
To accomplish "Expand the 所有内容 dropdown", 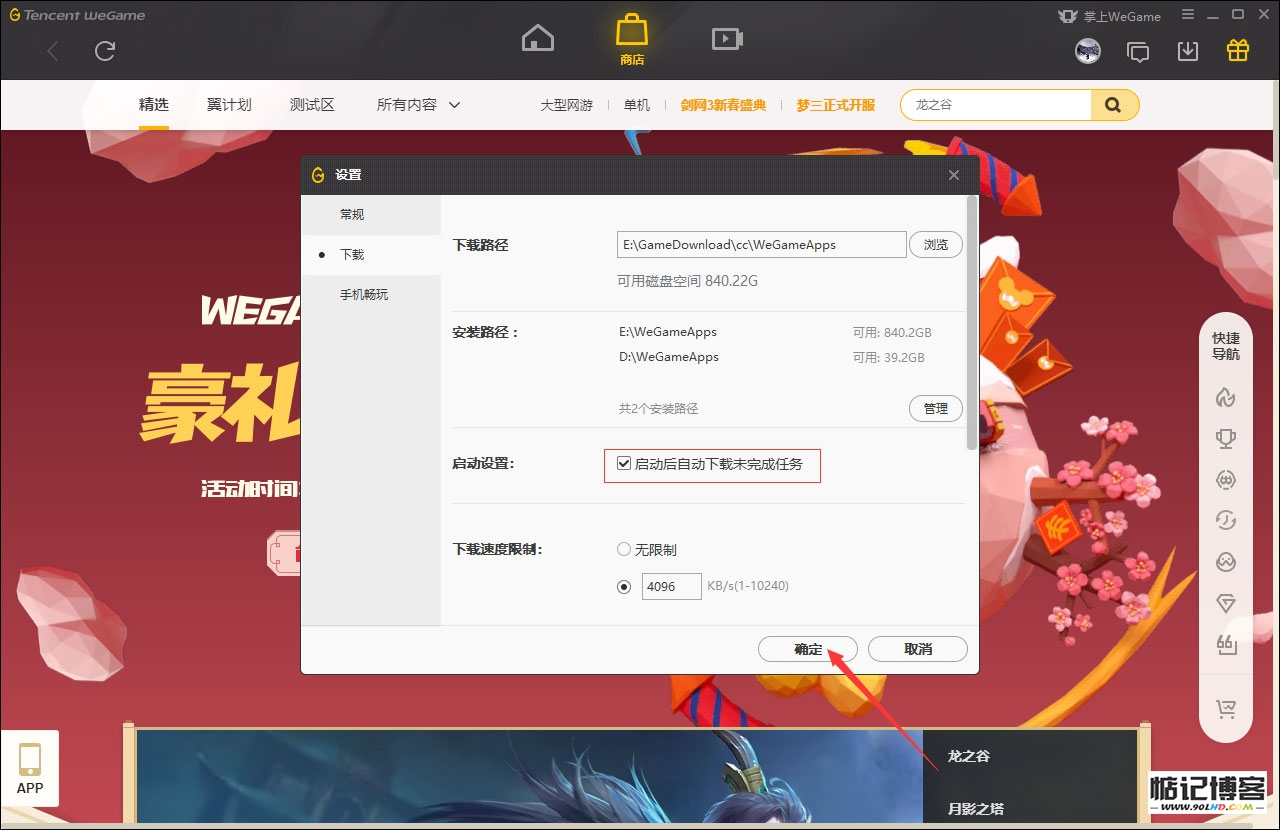I will click(418, 105).
